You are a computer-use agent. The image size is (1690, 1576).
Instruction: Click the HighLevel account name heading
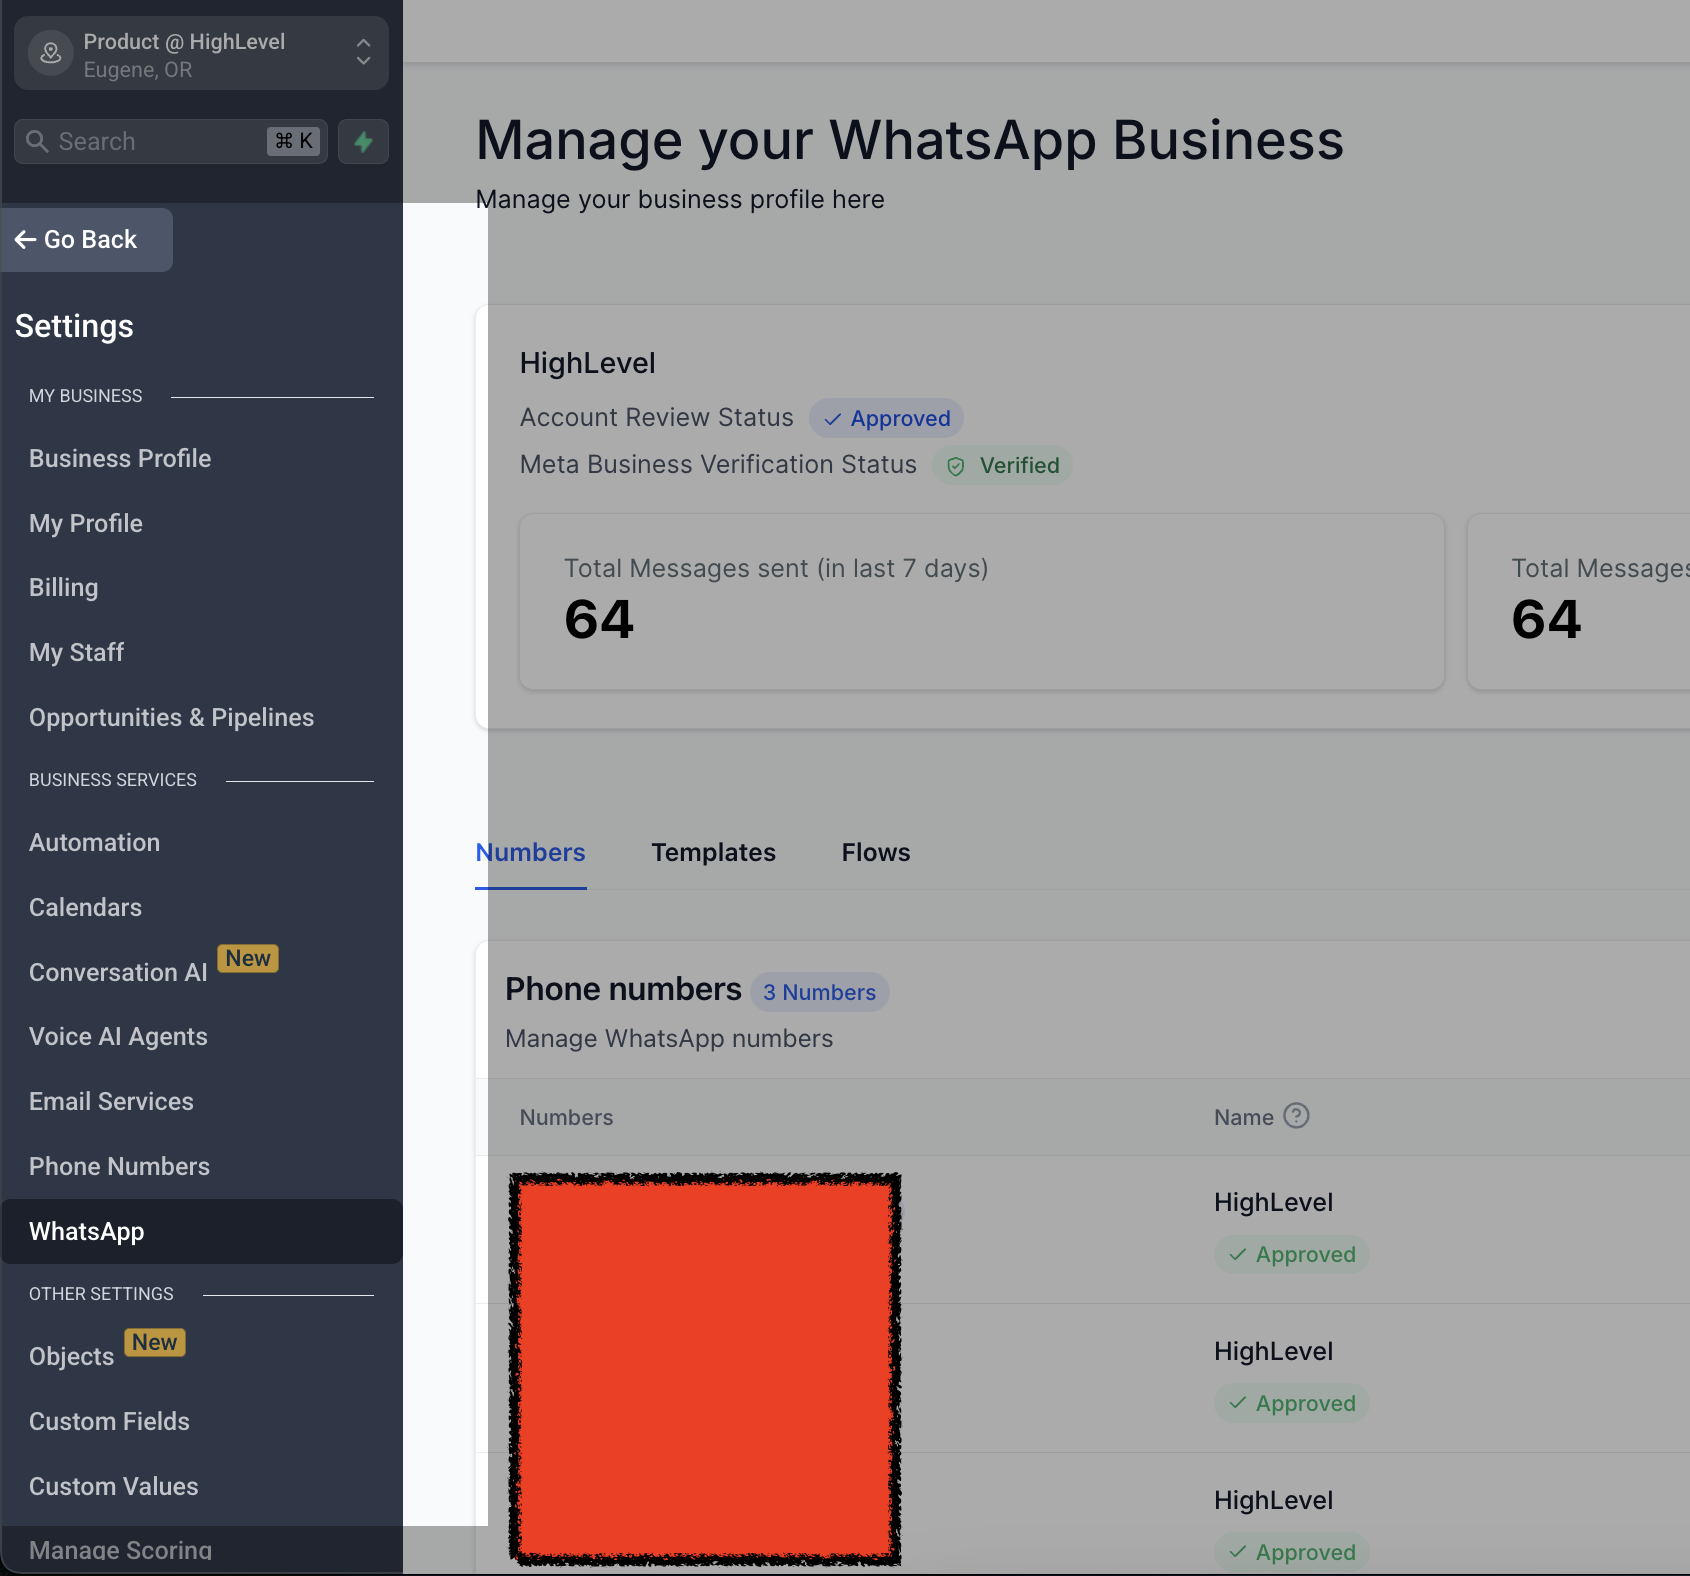tap(588, 364)
